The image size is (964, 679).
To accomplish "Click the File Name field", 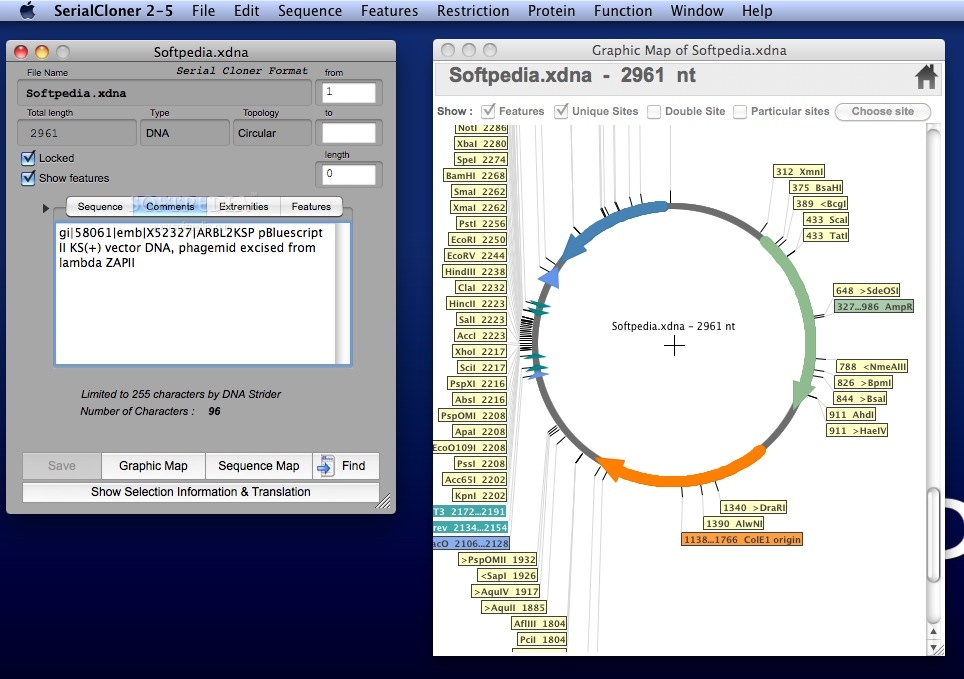I will point(164,93).
